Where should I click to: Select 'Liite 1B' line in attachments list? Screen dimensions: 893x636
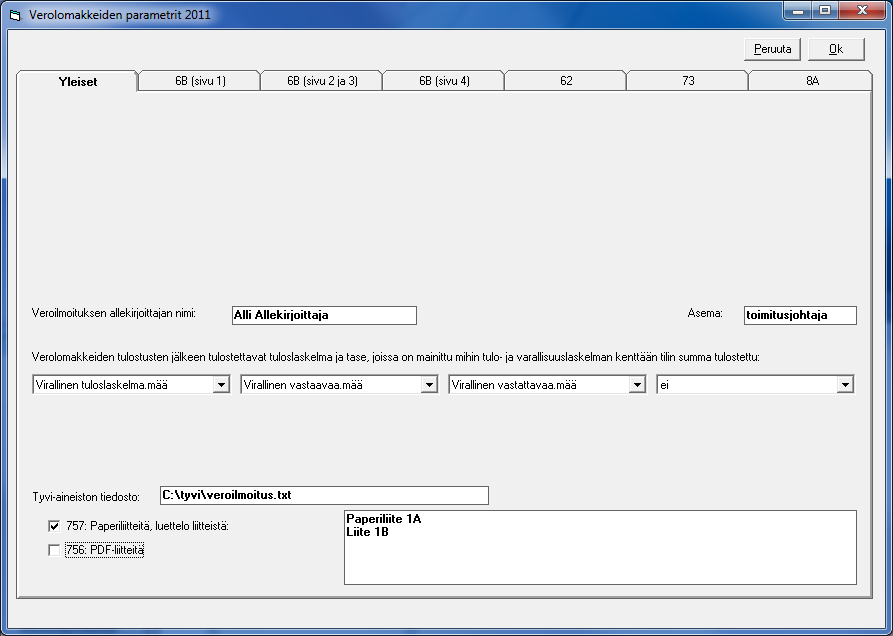coord(367,532)
